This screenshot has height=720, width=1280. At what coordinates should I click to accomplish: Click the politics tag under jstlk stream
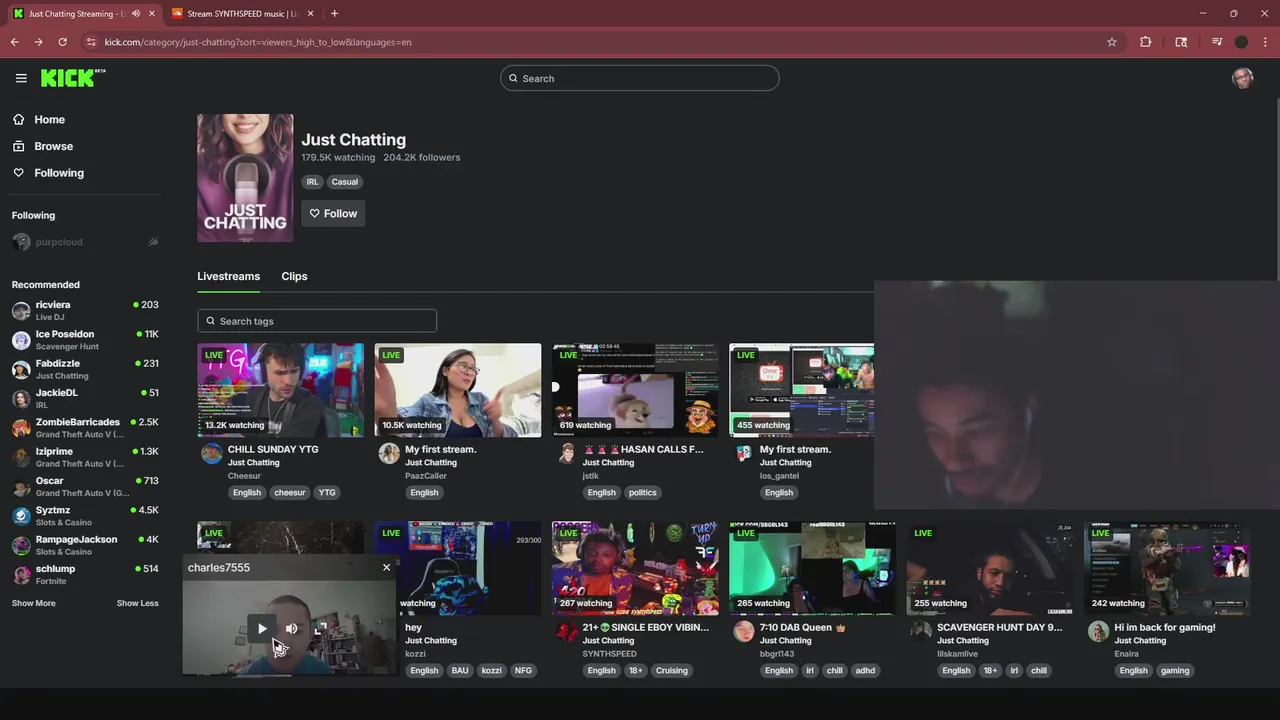[642, 492]
